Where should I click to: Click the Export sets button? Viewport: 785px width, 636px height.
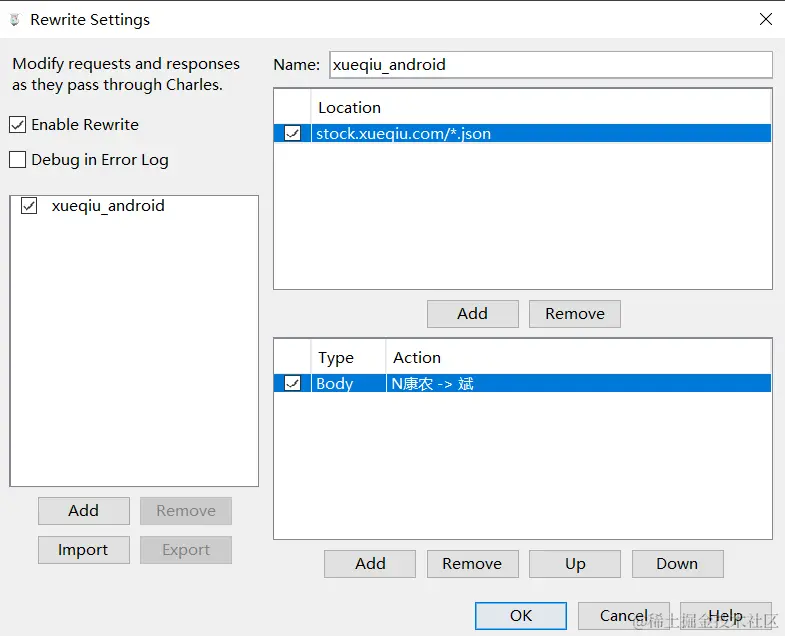click(x=186, y=550)
